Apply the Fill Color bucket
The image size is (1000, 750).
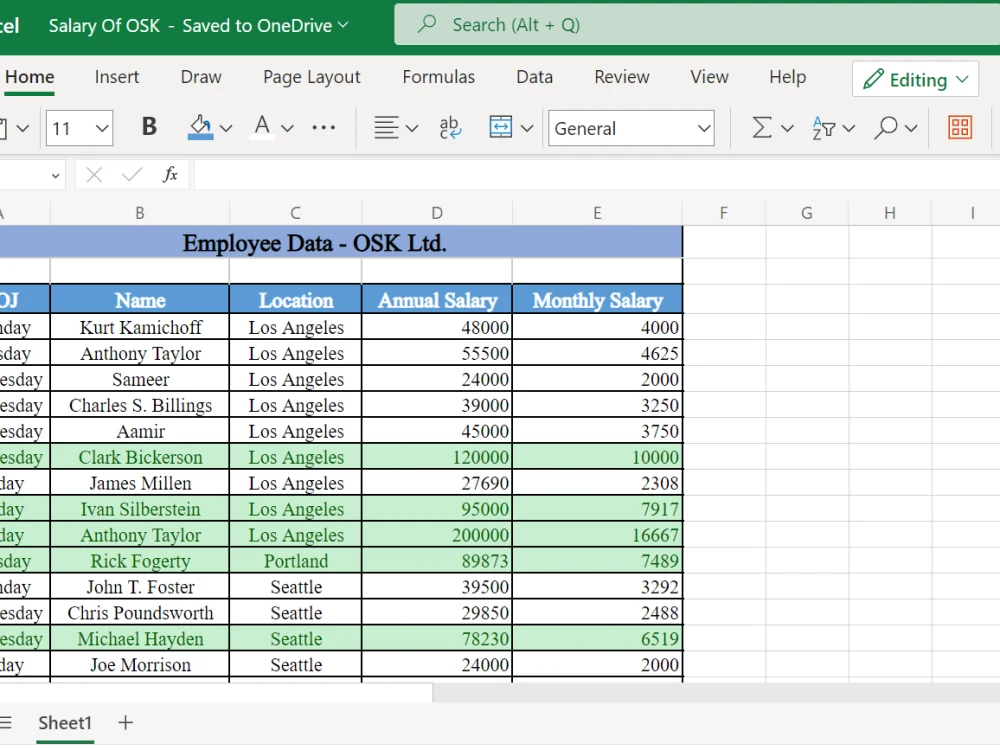200,127
